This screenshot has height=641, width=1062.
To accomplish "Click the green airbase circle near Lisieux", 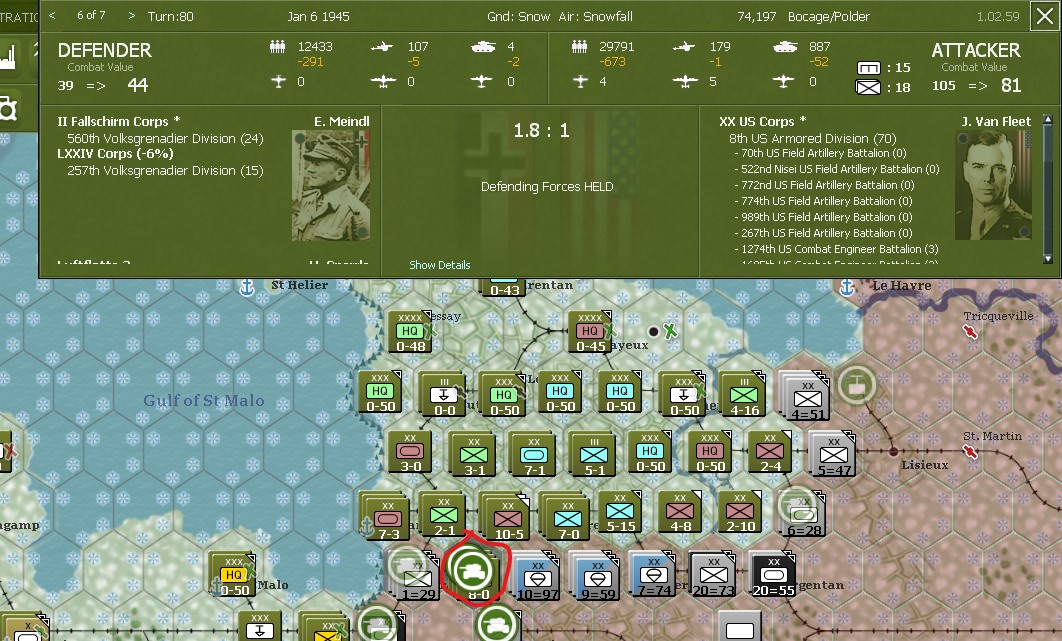I will (857, 385).
